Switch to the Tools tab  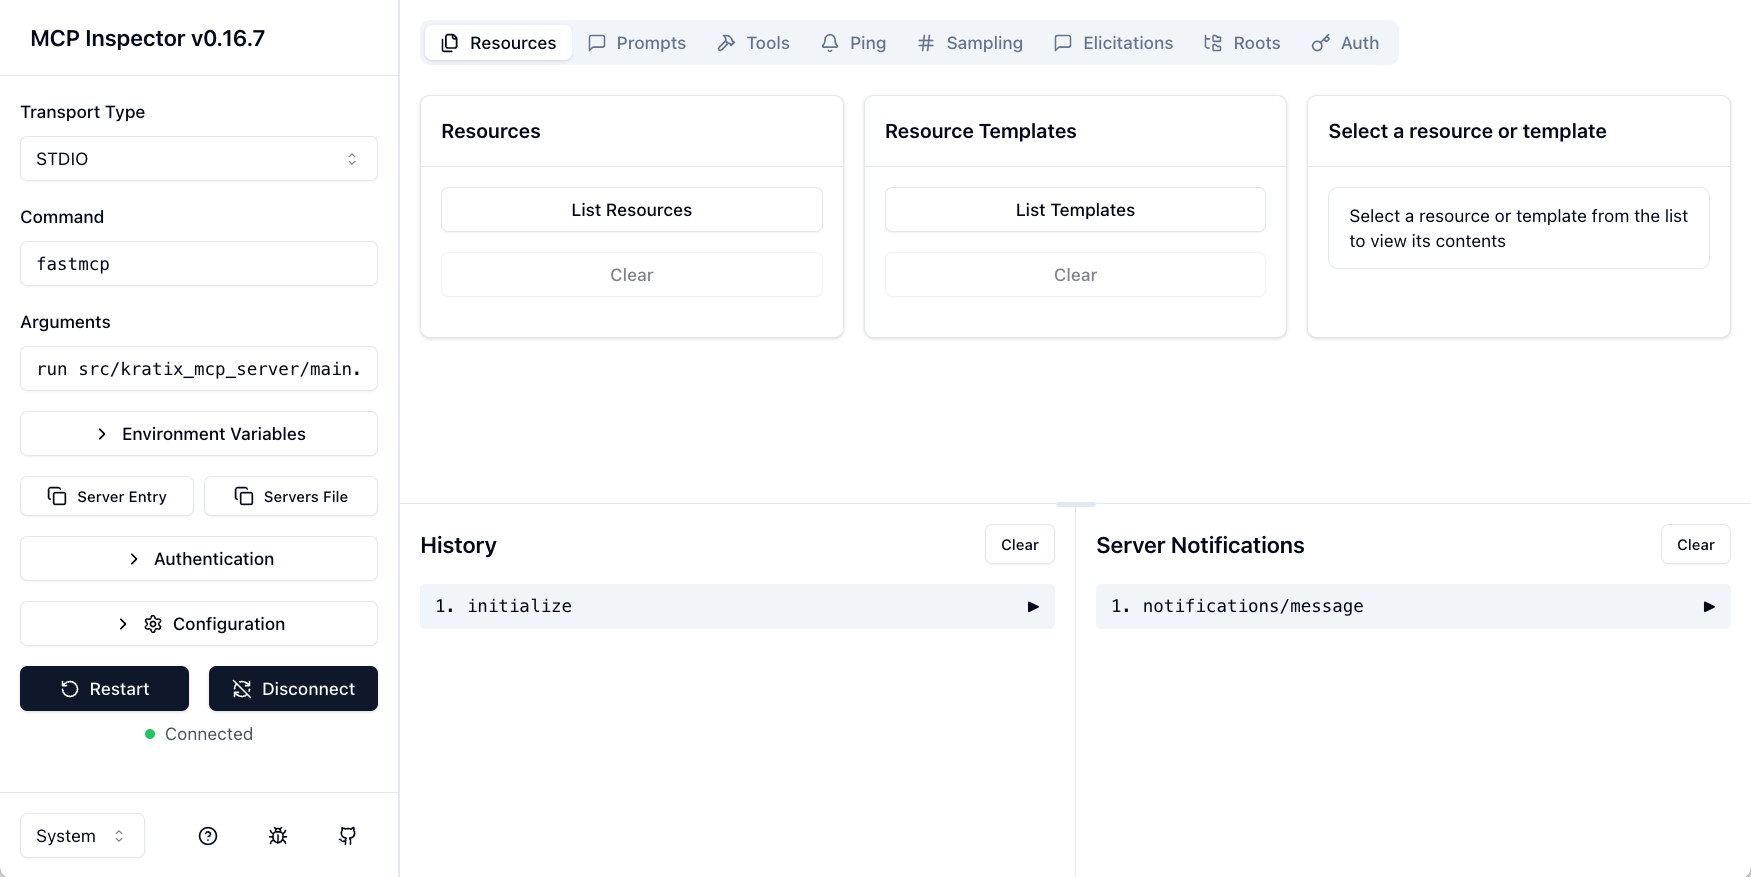click(x=754, y=43)
